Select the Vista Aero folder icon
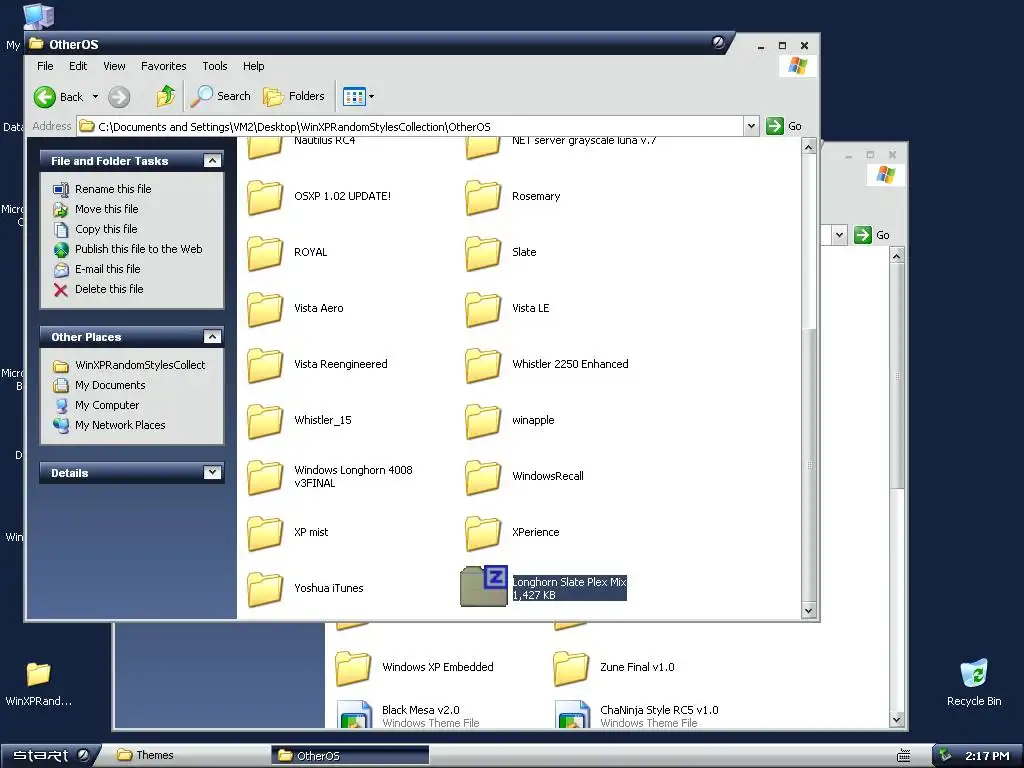 click(265, 309)
